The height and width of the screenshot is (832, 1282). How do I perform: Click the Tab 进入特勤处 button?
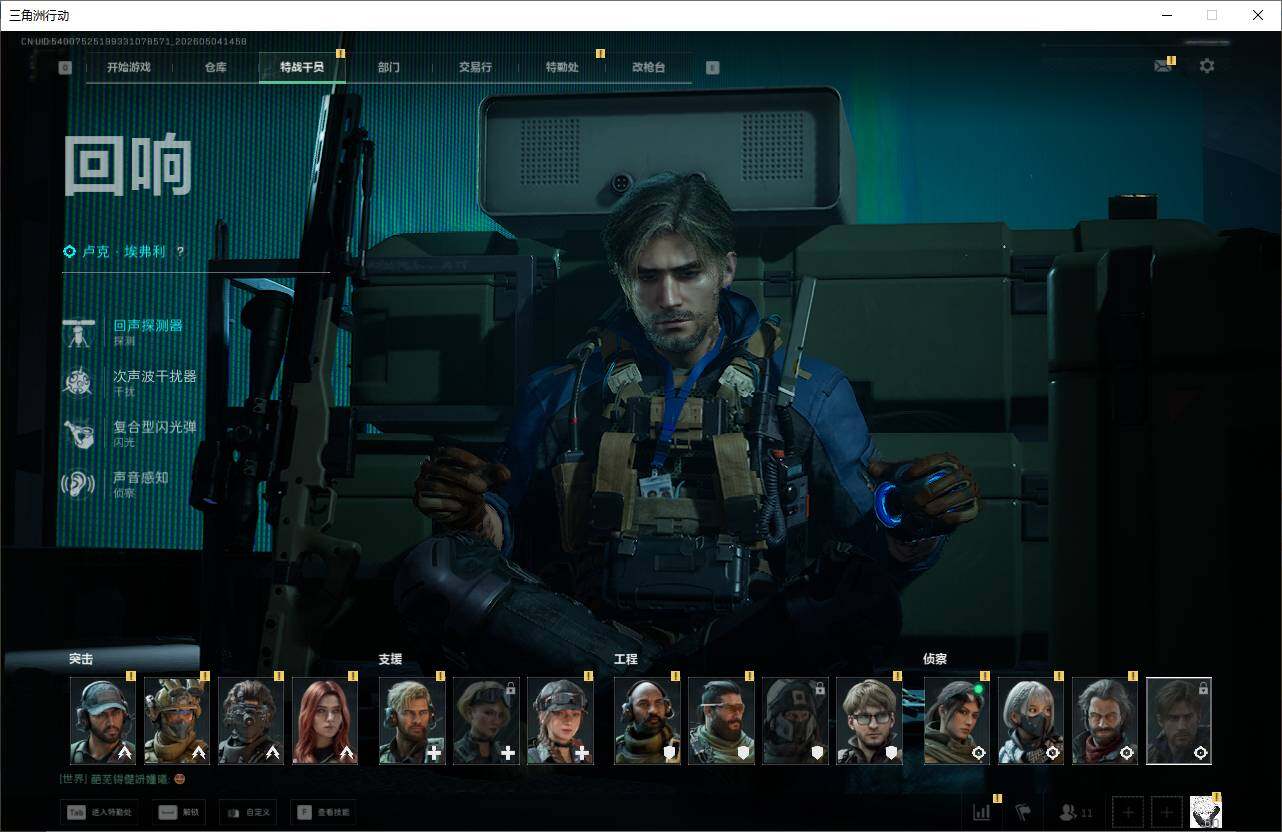tap(100, 812)
